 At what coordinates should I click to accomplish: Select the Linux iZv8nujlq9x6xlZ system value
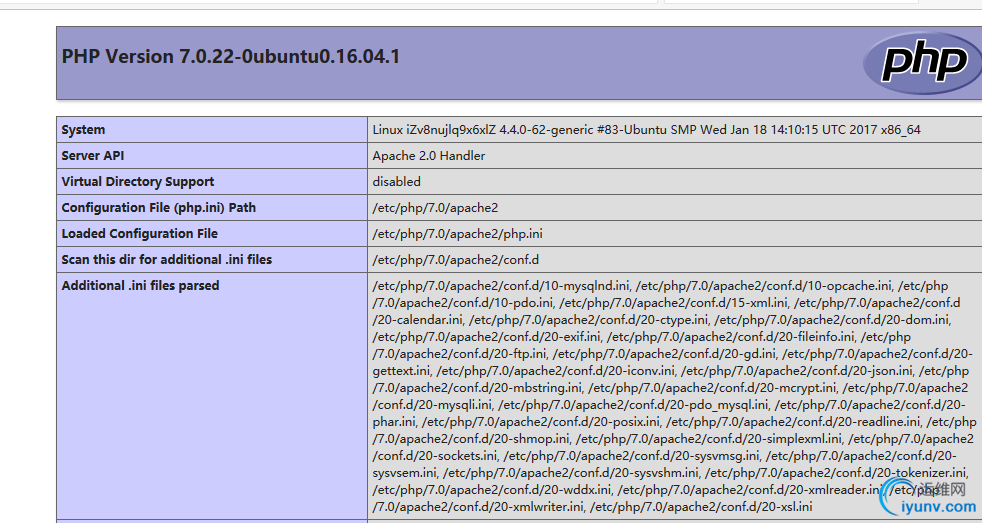point(646,130)
